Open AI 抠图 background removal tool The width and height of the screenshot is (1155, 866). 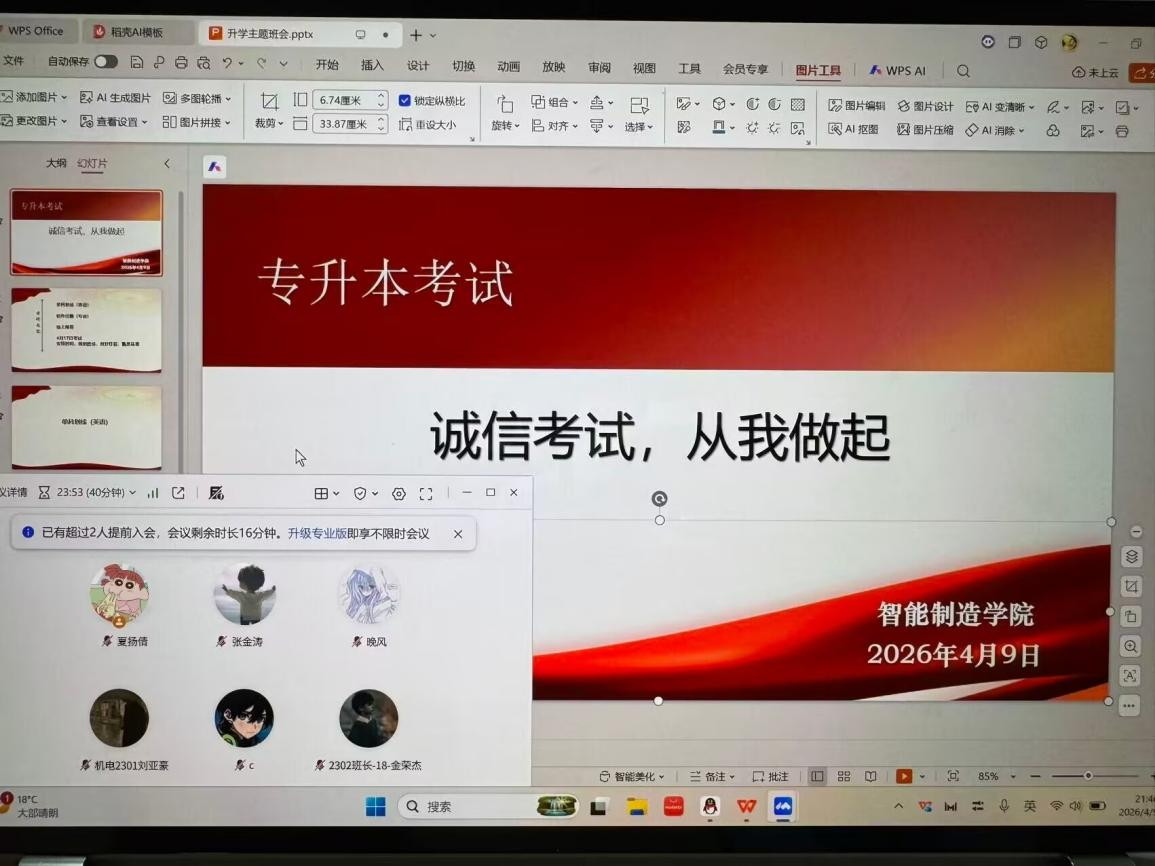[x=853, y=130]
